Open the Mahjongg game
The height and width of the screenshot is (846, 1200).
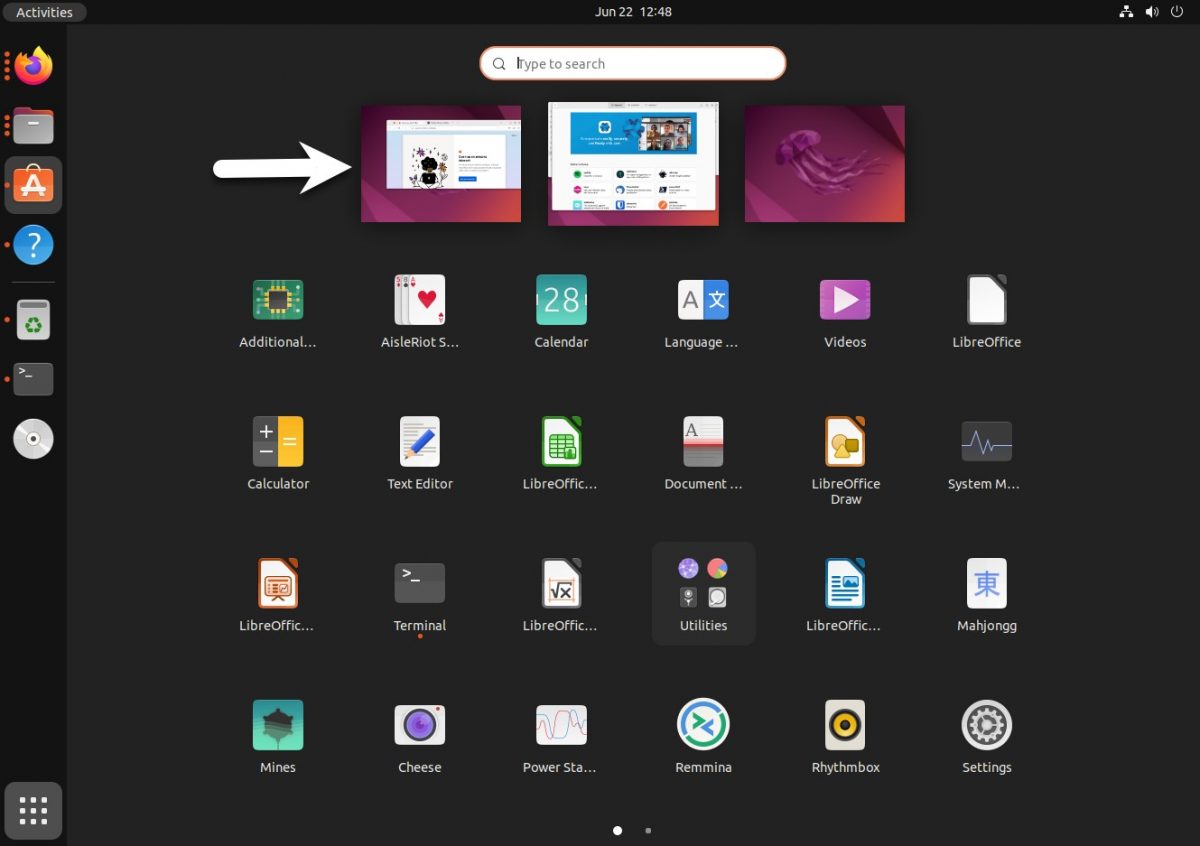(987, 596)
